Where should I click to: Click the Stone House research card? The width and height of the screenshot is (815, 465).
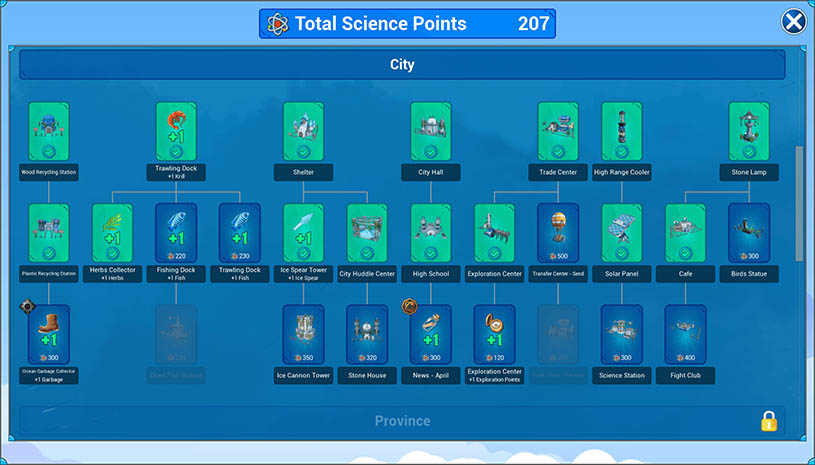(367, 334)
